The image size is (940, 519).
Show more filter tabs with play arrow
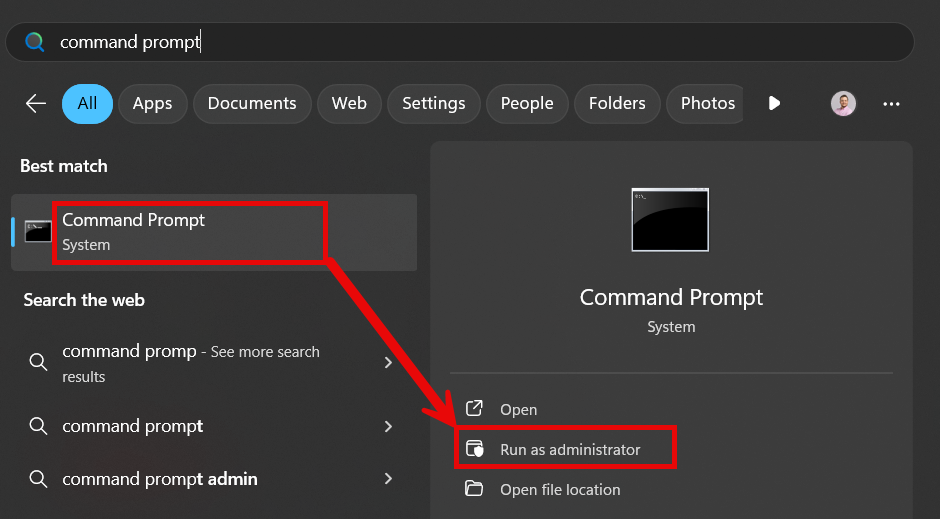(774, 104)
